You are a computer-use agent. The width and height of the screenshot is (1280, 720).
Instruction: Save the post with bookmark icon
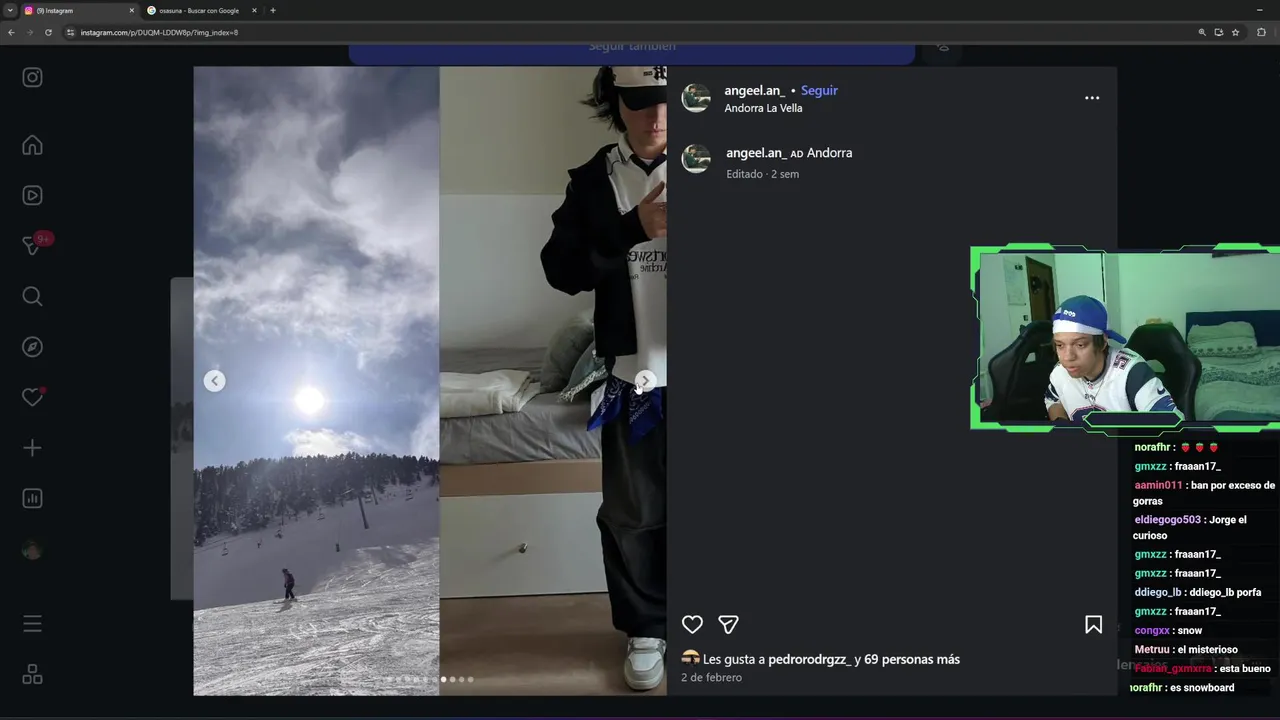1093,624
